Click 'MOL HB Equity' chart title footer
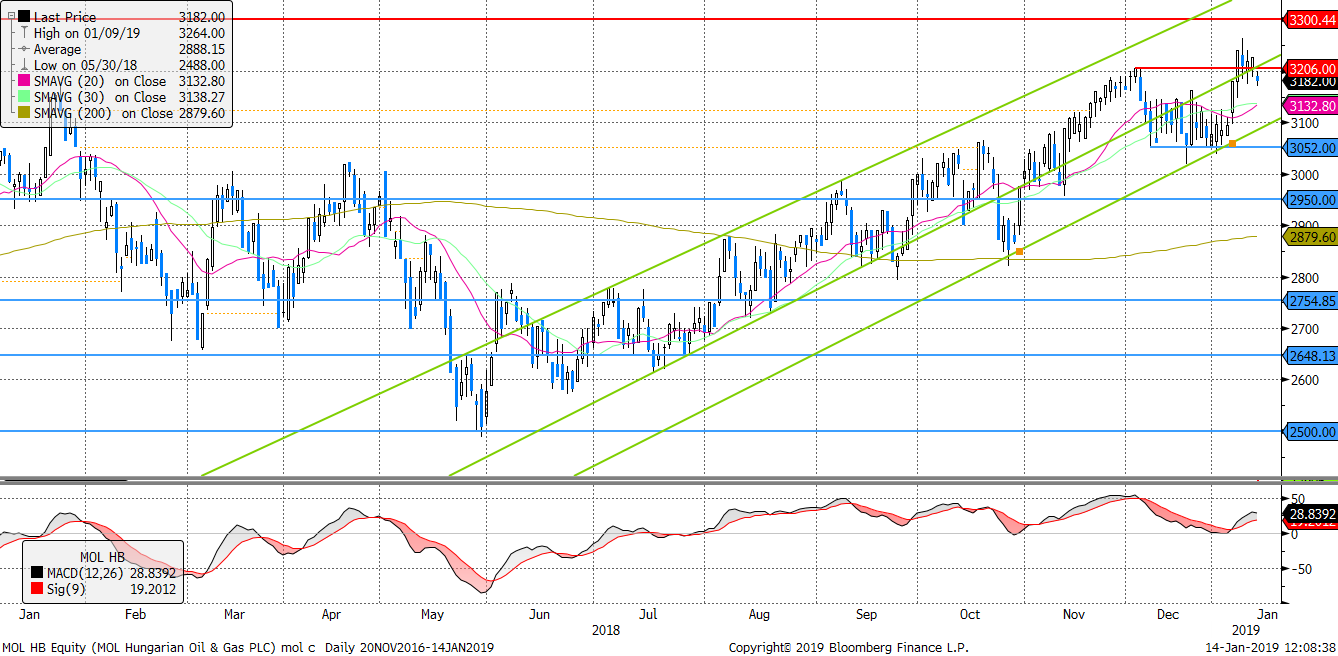Screen dimensions: 1338x656 (x=42, y=648)
